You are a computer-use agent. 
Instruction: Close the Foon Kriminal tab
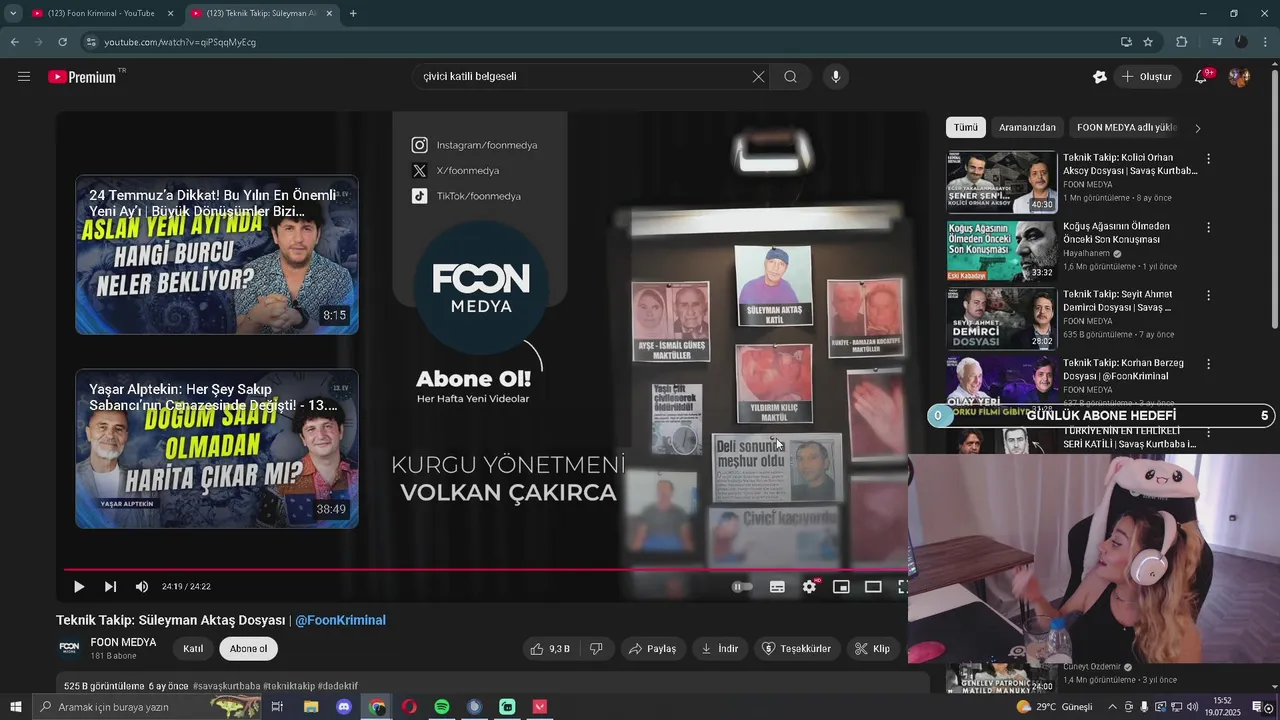click(x=170, y=13)
